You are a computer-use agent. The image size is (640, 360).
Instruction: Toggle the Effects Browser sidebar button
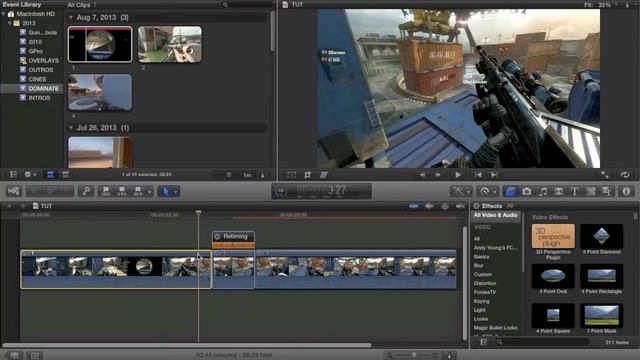pyautogui.click(x=483, y=342)
